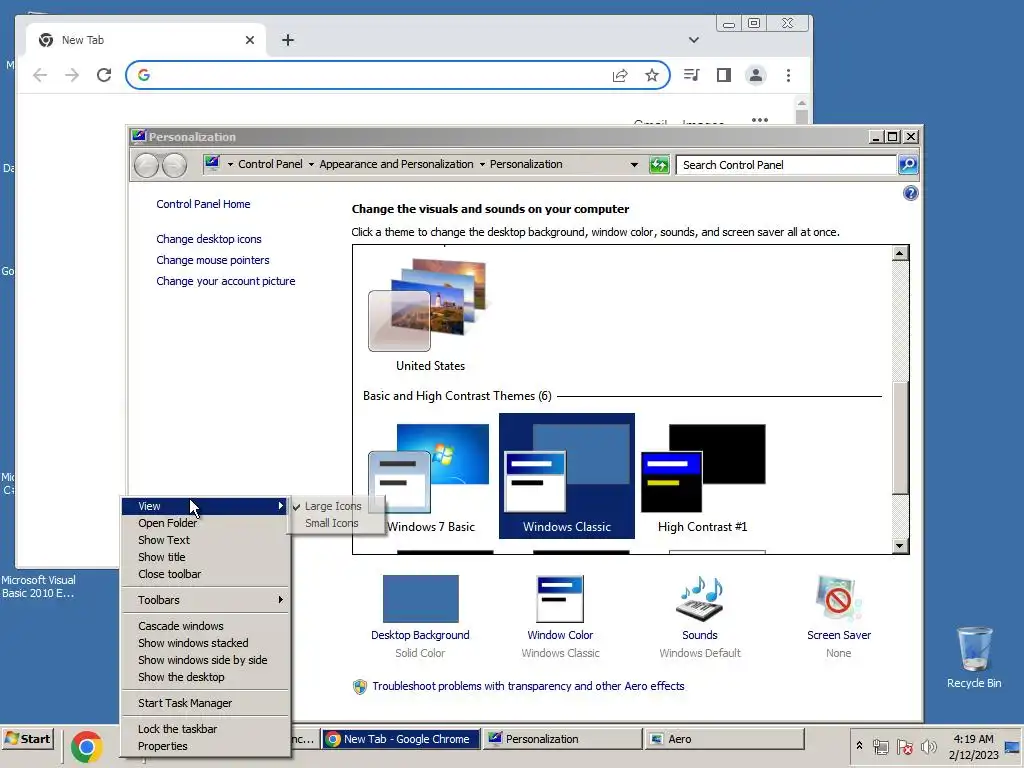Select the Windows Classic theme

point(566,476)
